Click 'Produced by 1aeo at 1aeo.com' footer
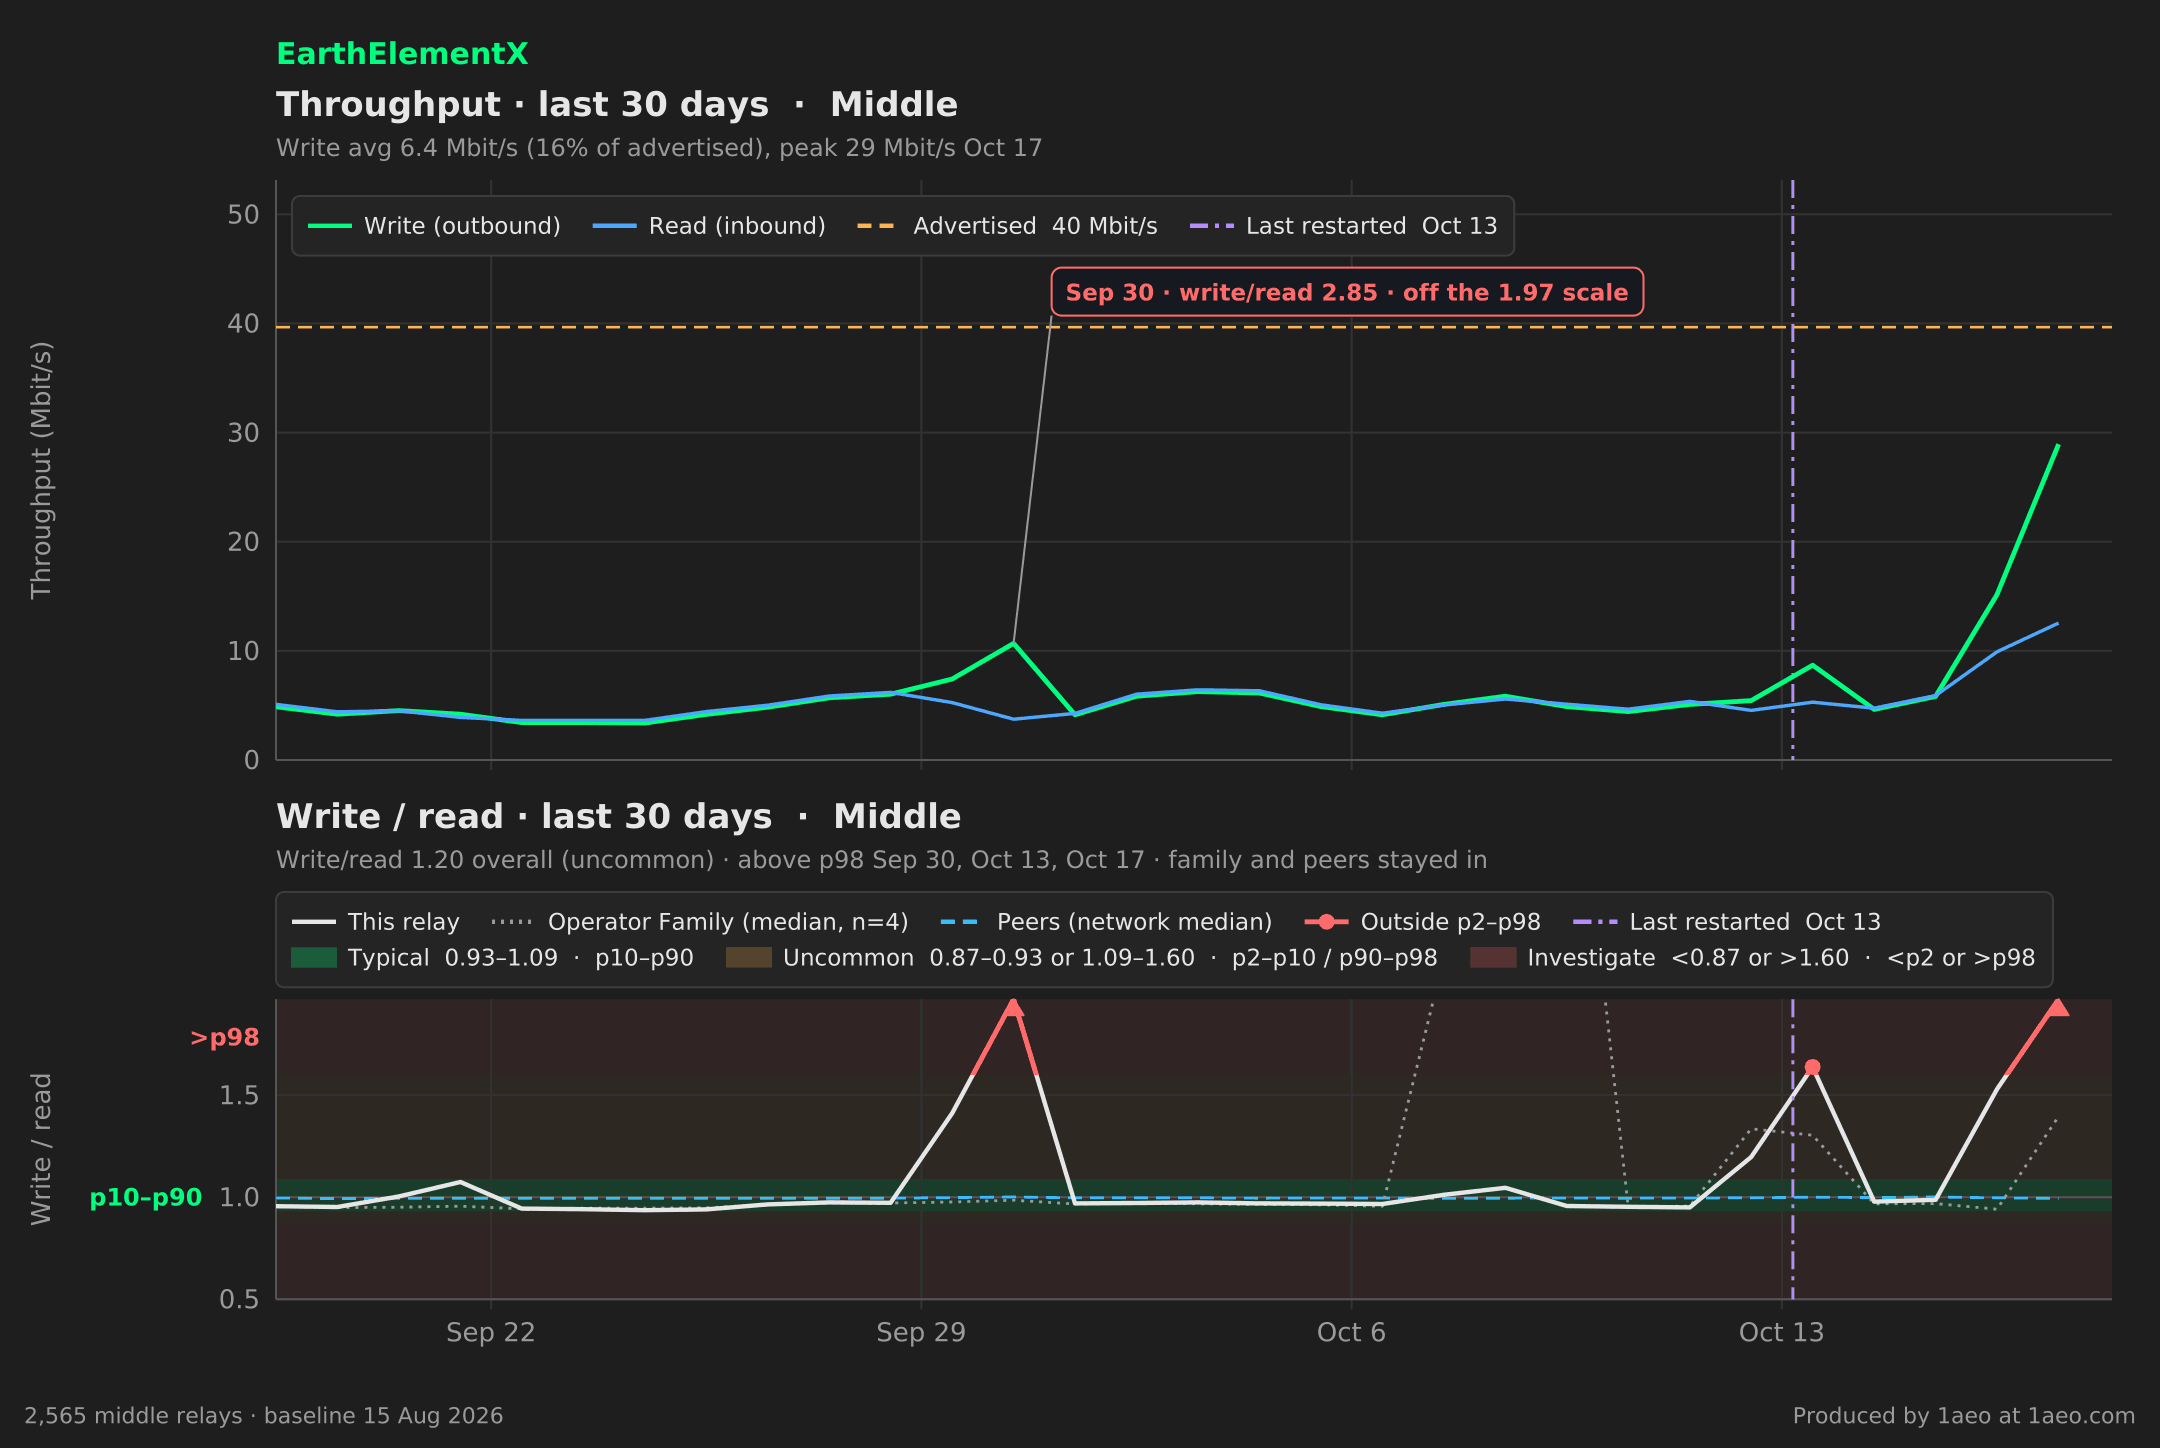 coord(1964,1416)
